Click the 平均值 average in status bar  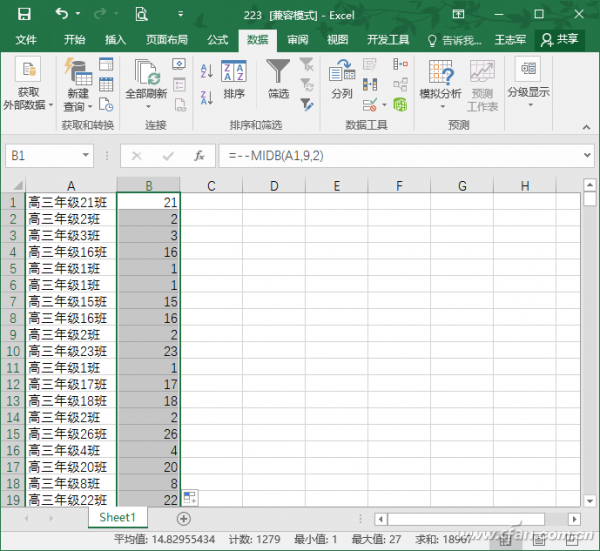point(164,539)
